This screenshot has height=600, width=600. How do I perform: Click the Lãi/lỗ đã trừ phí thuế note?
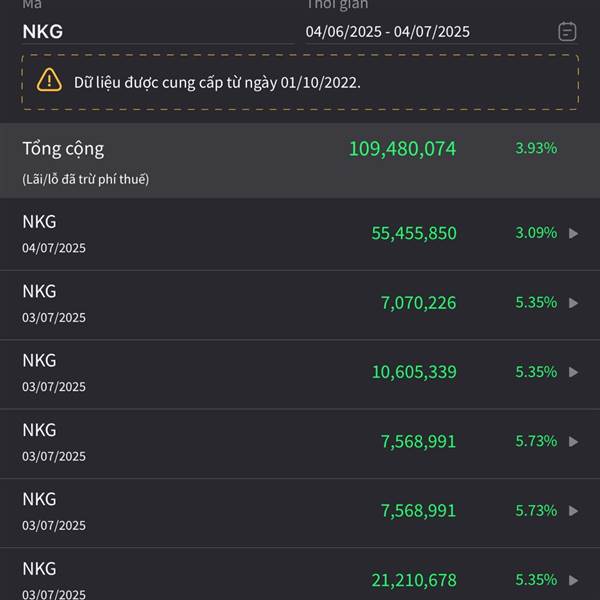pyautogui.click(x=86, y=179)
